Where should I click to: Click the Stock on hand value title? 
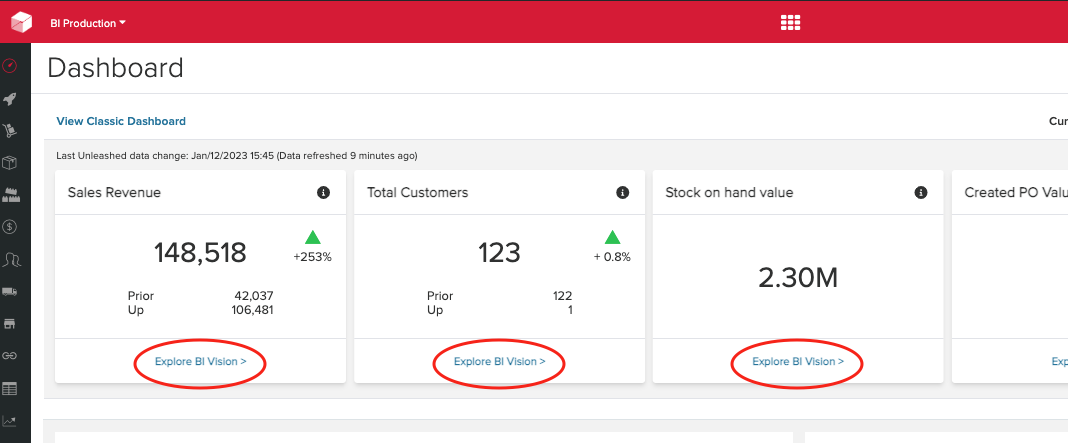(x=729, y=193)
